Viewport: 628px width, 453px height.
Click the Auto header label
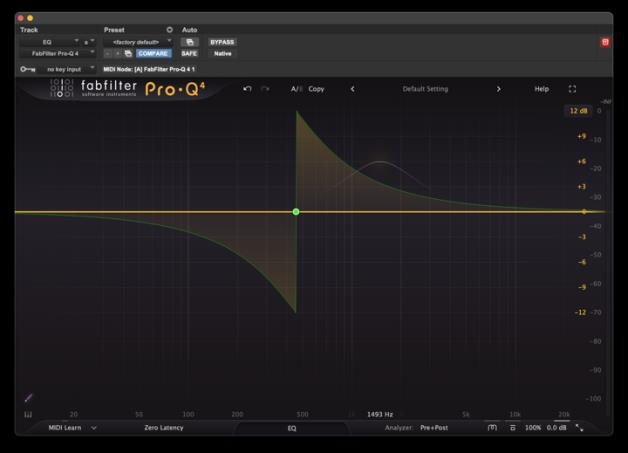click(x=189, y=30)
